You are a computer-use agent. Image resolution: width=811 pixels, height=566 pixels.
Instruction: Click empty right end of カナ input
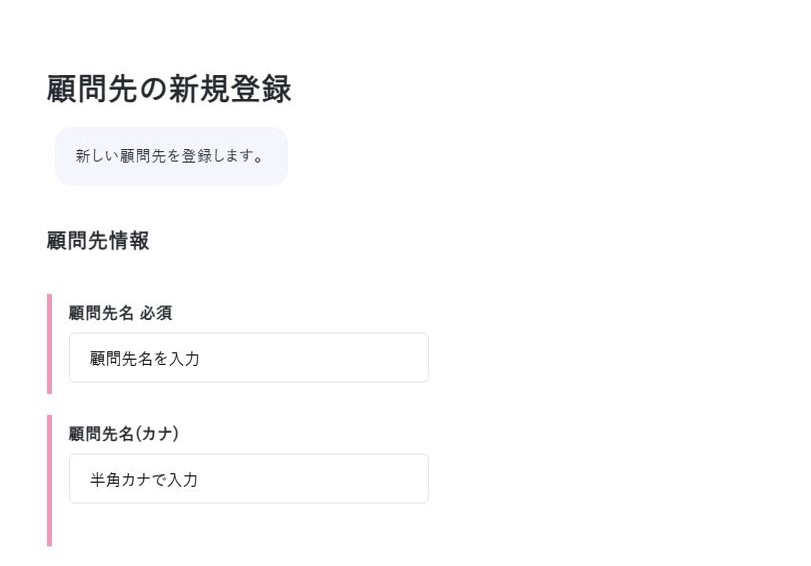tap(400, 479)
